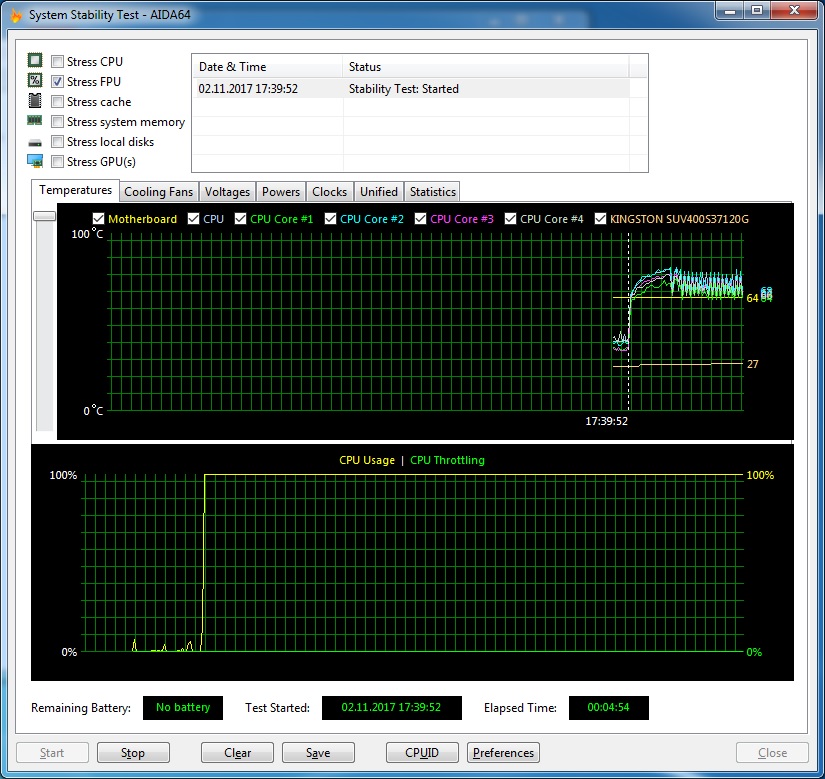
Task: Maximize the AIDA64 window
Action: pyautogui.click(x=757, y=10)
